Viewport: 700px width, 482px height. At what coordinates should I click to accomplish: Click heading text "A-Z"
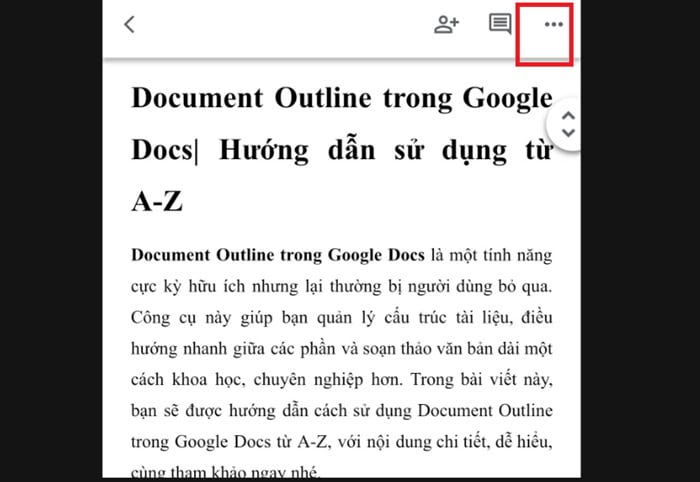click(x=157, y=202)
